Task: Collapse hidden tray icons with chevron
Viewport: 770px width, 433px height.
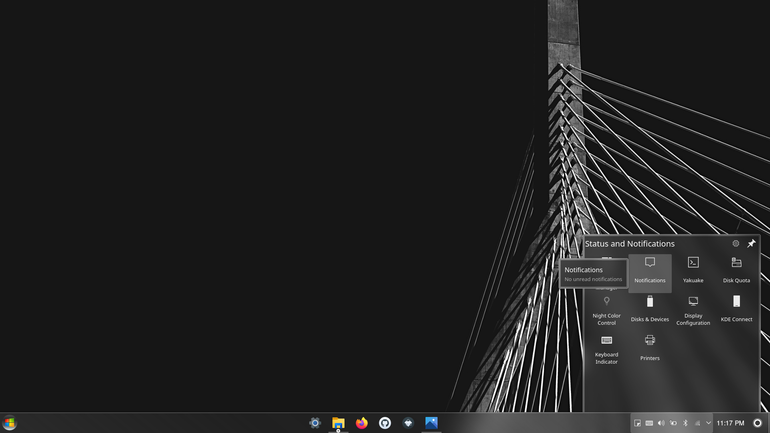Action: [708, 423]
